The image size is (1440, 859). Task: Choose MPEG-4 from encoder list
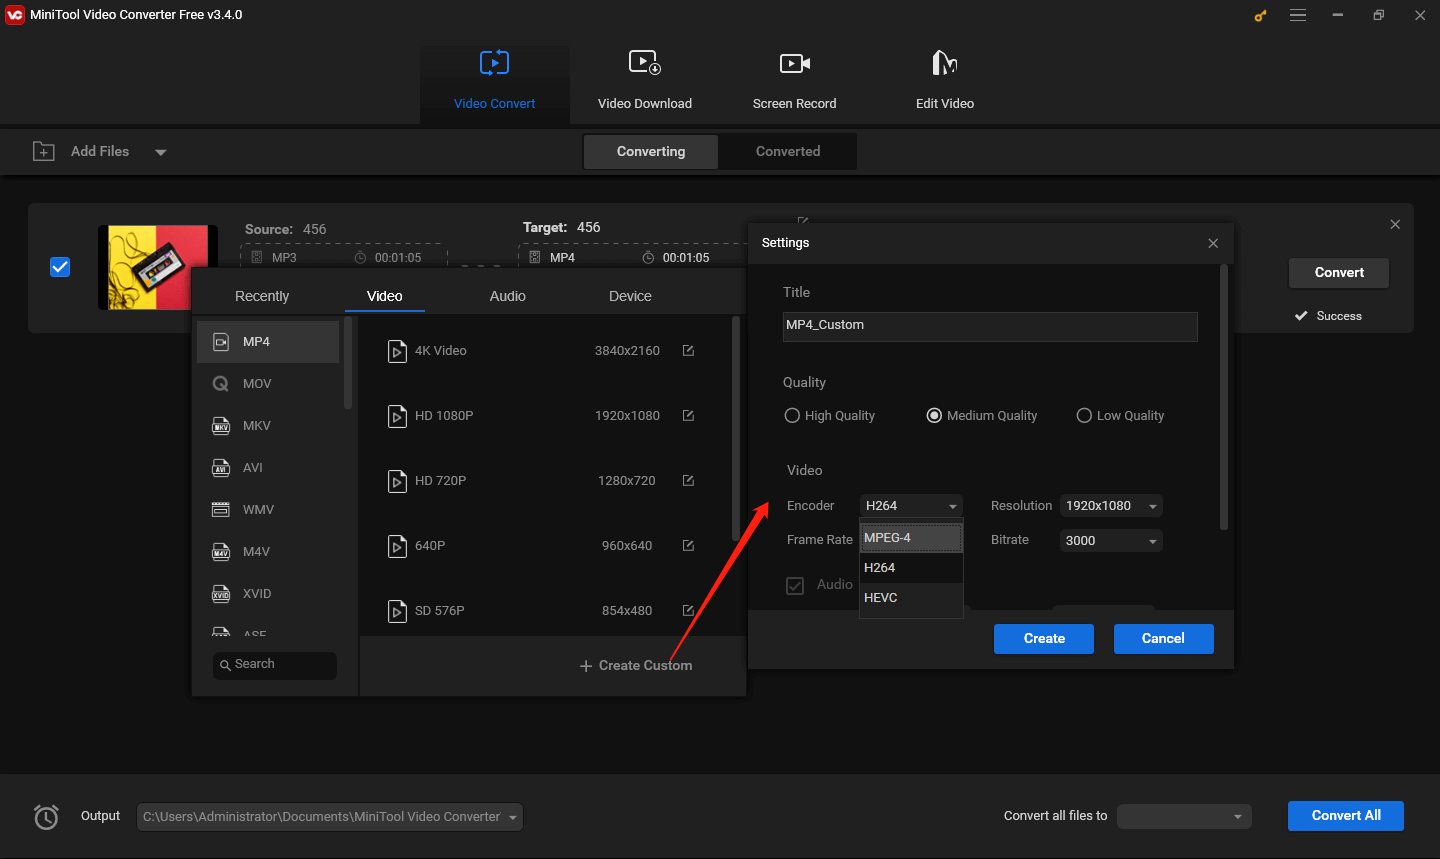pos(911,538)
